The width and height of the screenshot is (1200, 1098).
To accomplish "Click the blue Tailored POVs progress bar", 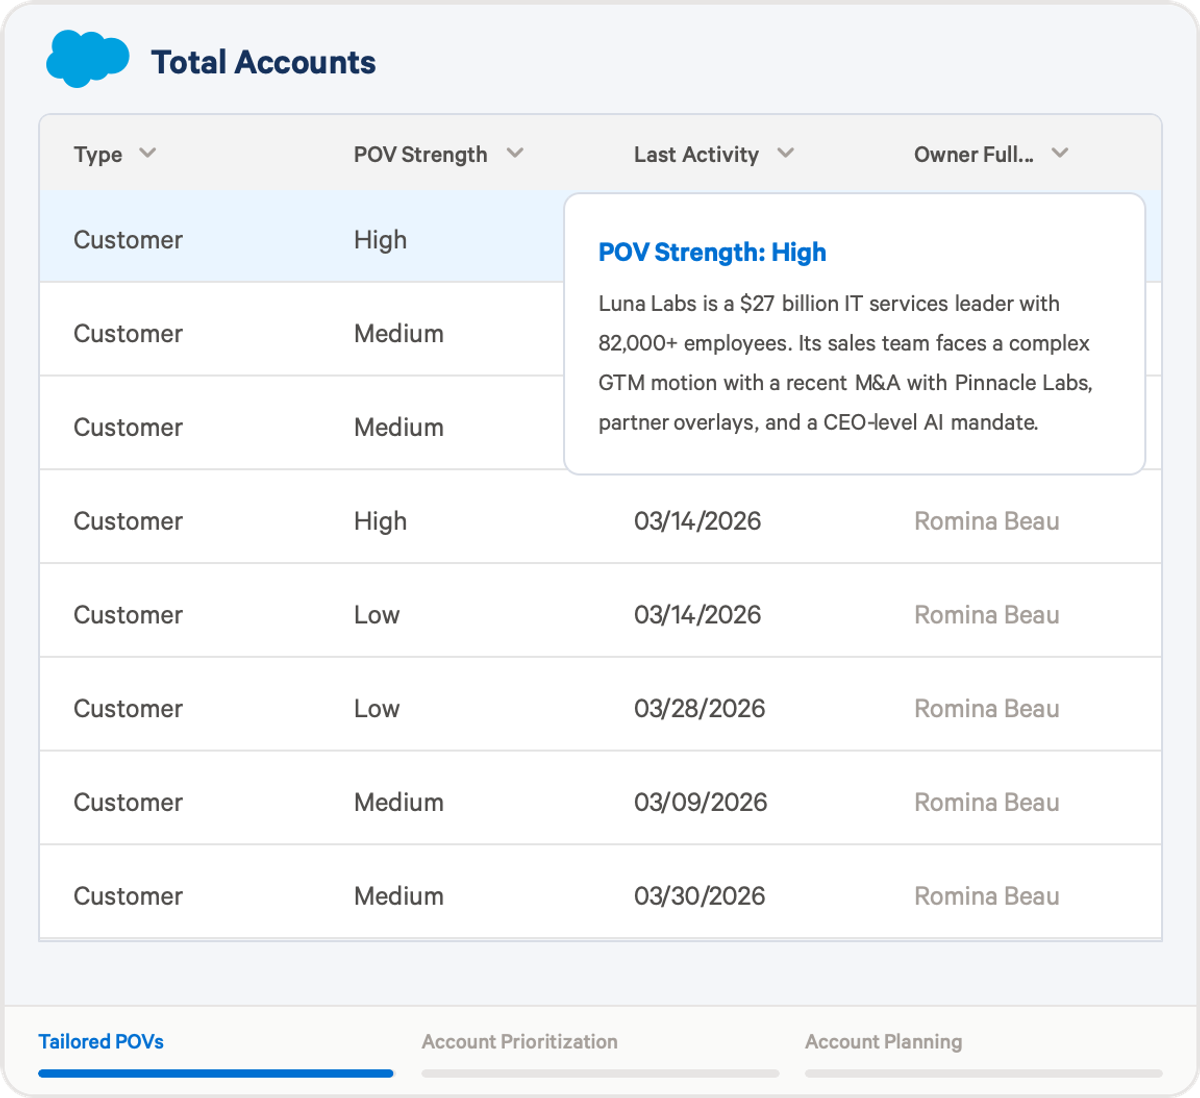I will tap(216, 1073).
